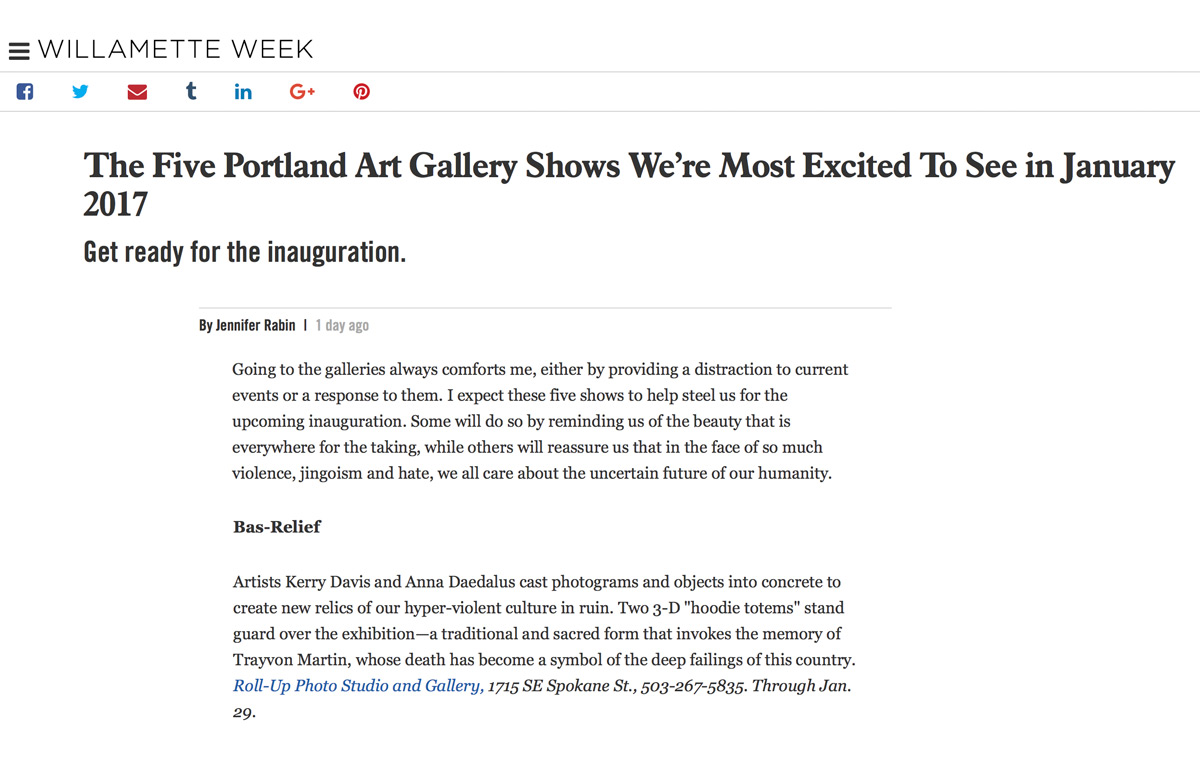The image size is (1200, 767).
Task: Click the 'Through Jan. 29' date text
Action: pos(802,687)
